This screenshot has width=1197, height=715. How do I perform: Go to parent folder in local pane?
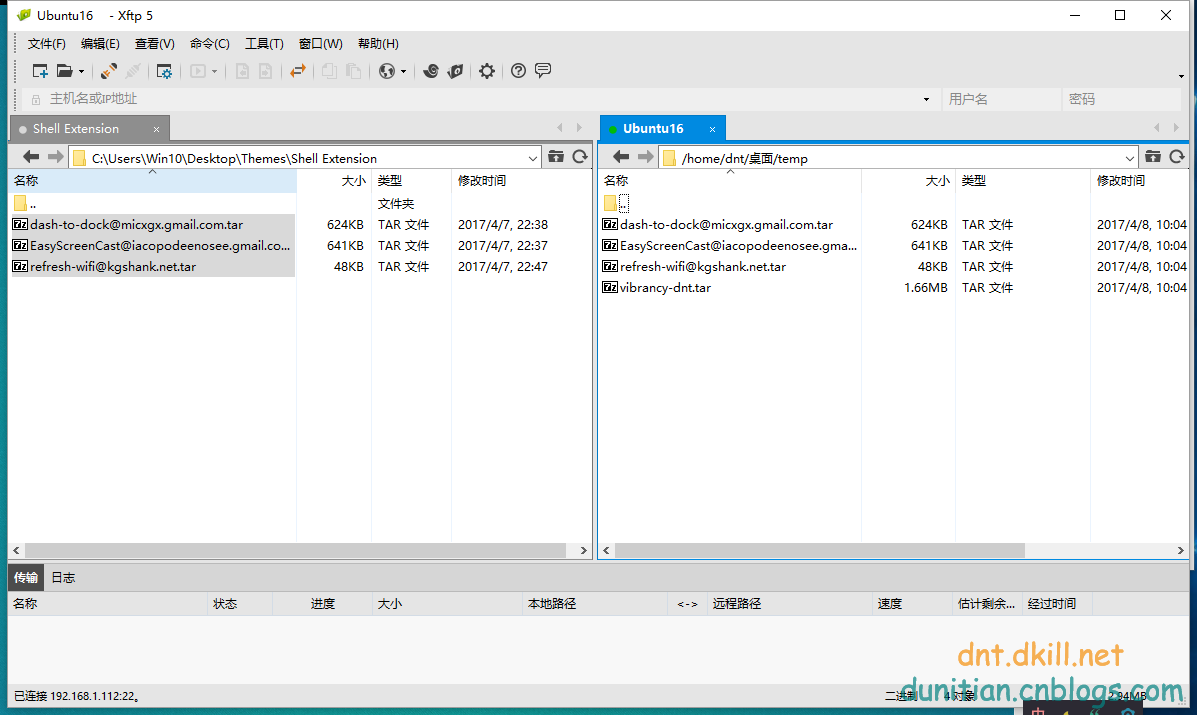click(x=556, y=156)
